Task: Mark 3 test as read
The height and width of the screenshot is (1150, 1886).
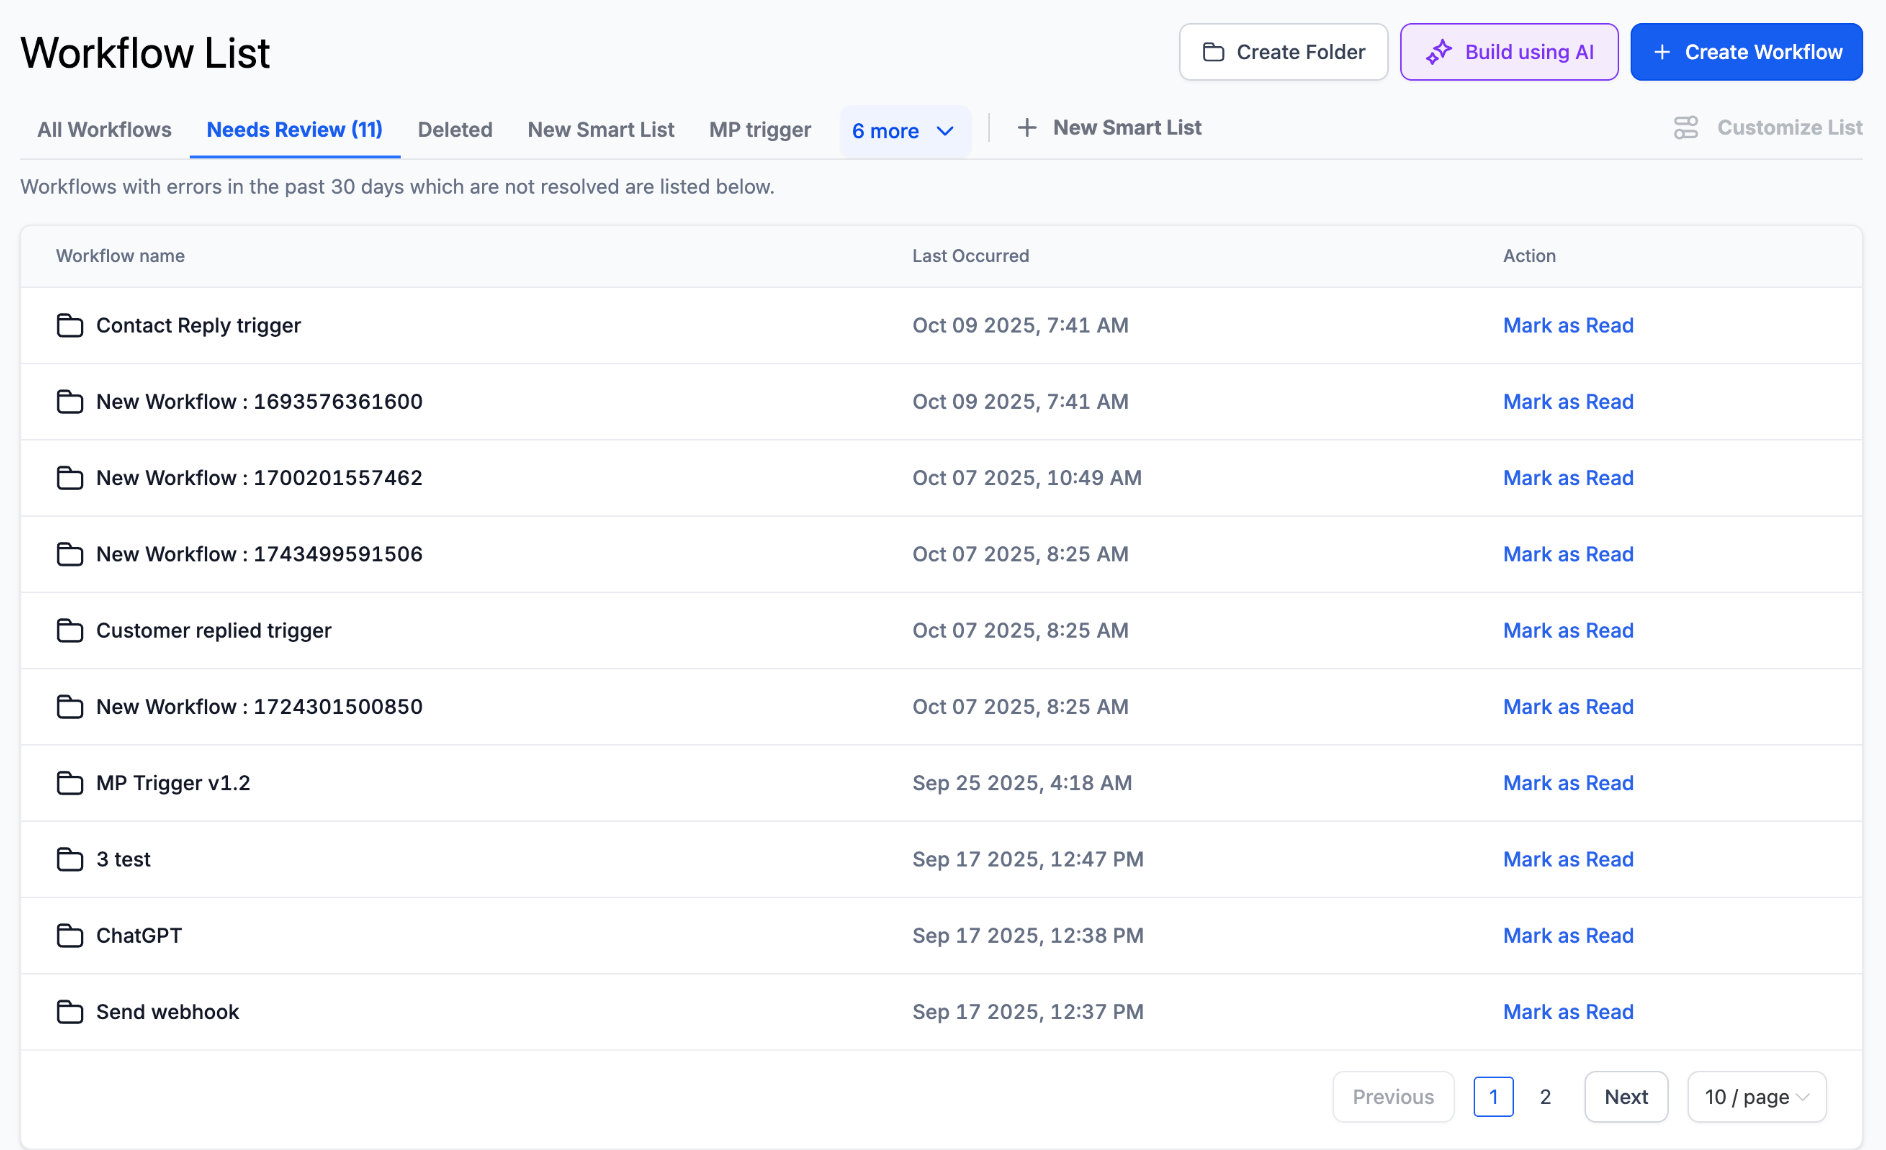Action: click(x=1568, y=860)
